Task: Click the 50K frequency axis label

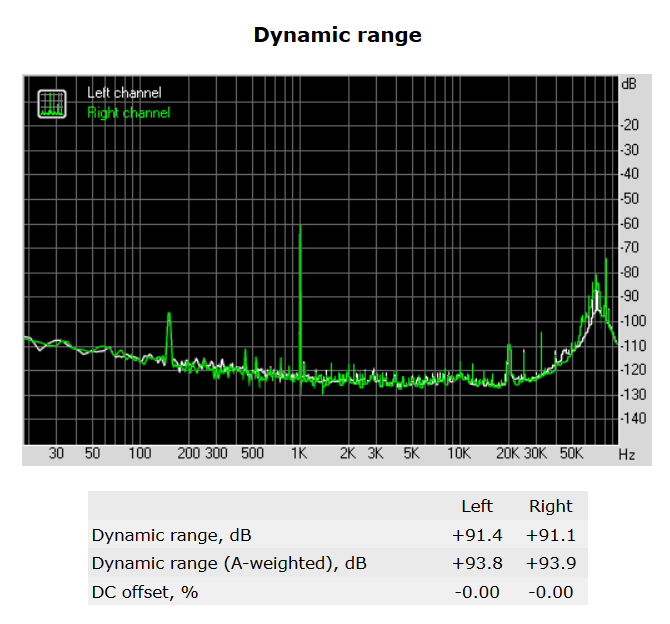Action: (x=571, y=453)
